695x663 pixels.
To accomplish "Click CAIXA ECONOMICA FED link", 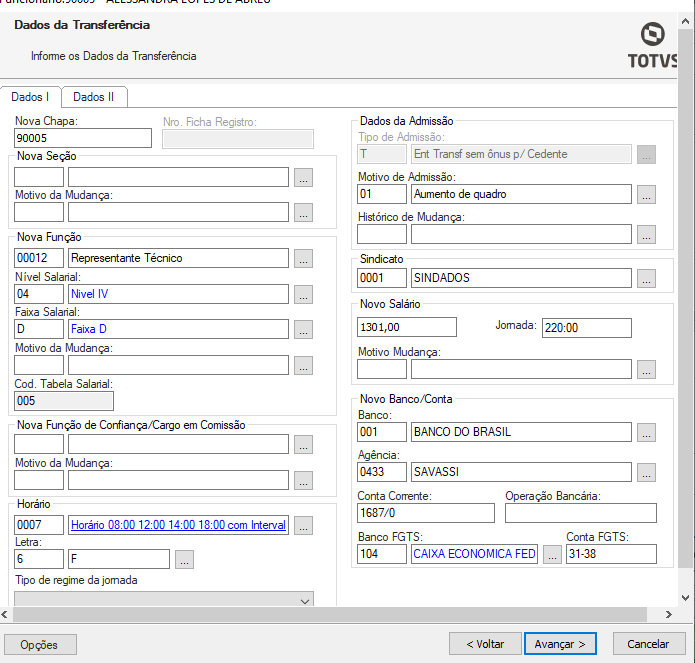I will click(x=474, y=554).
